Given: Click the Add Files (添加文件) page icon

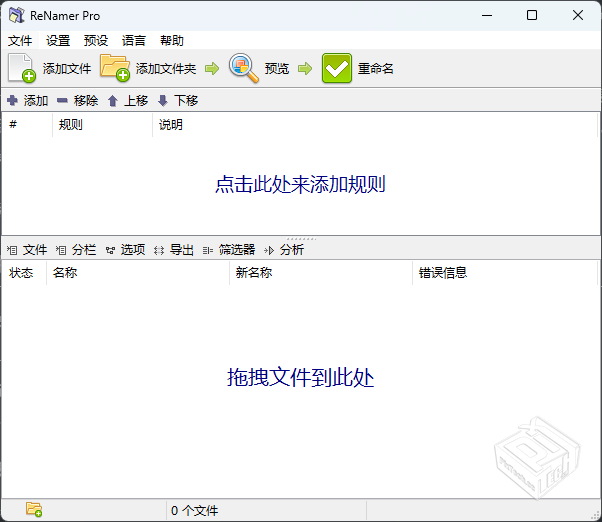Looking at the screenshot, I should coord(22,68).
